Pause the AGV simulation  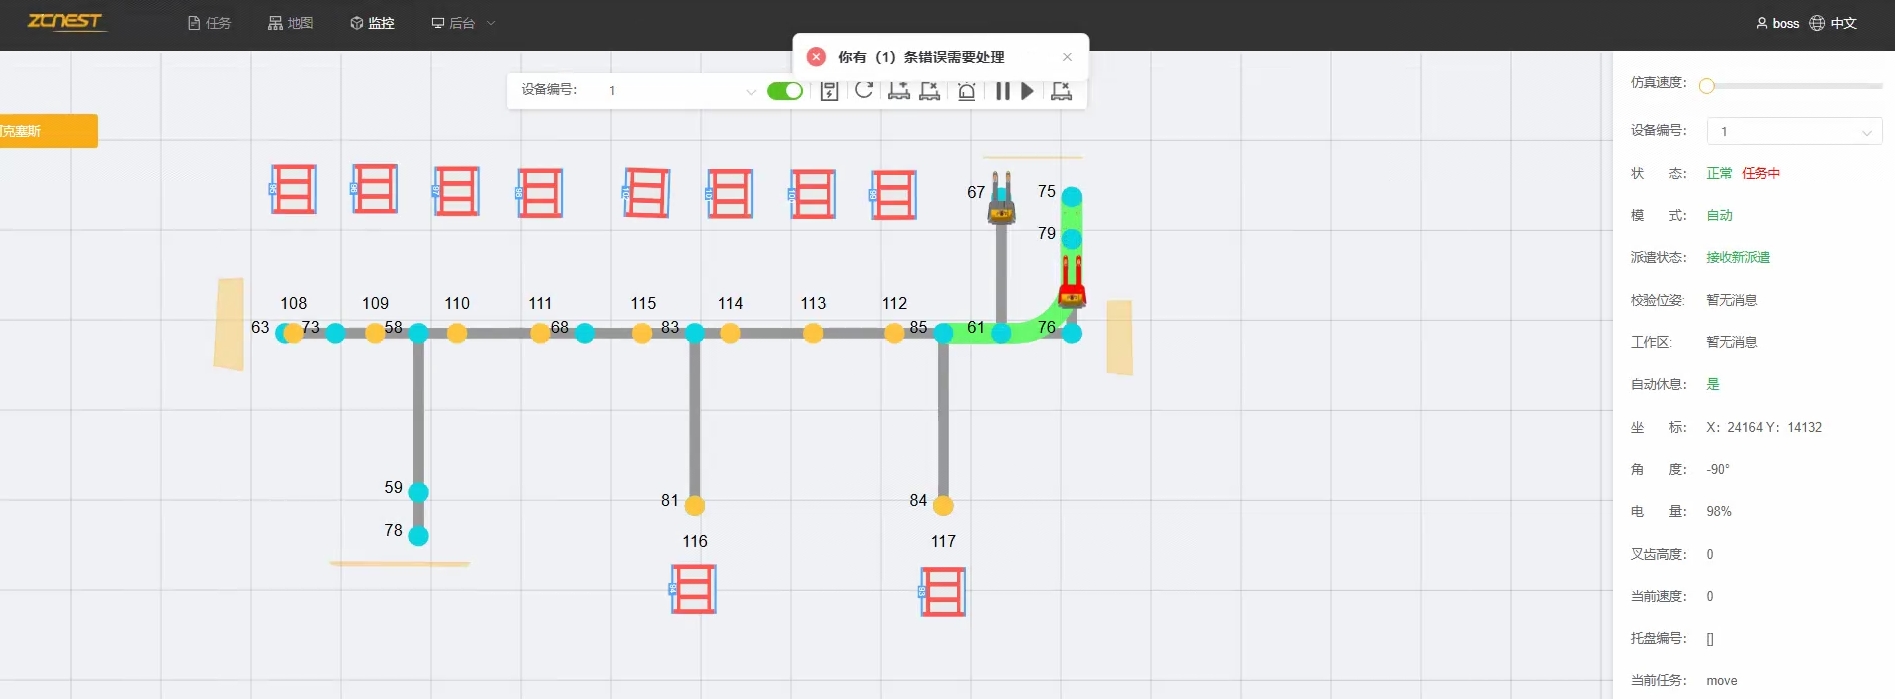1002,91
